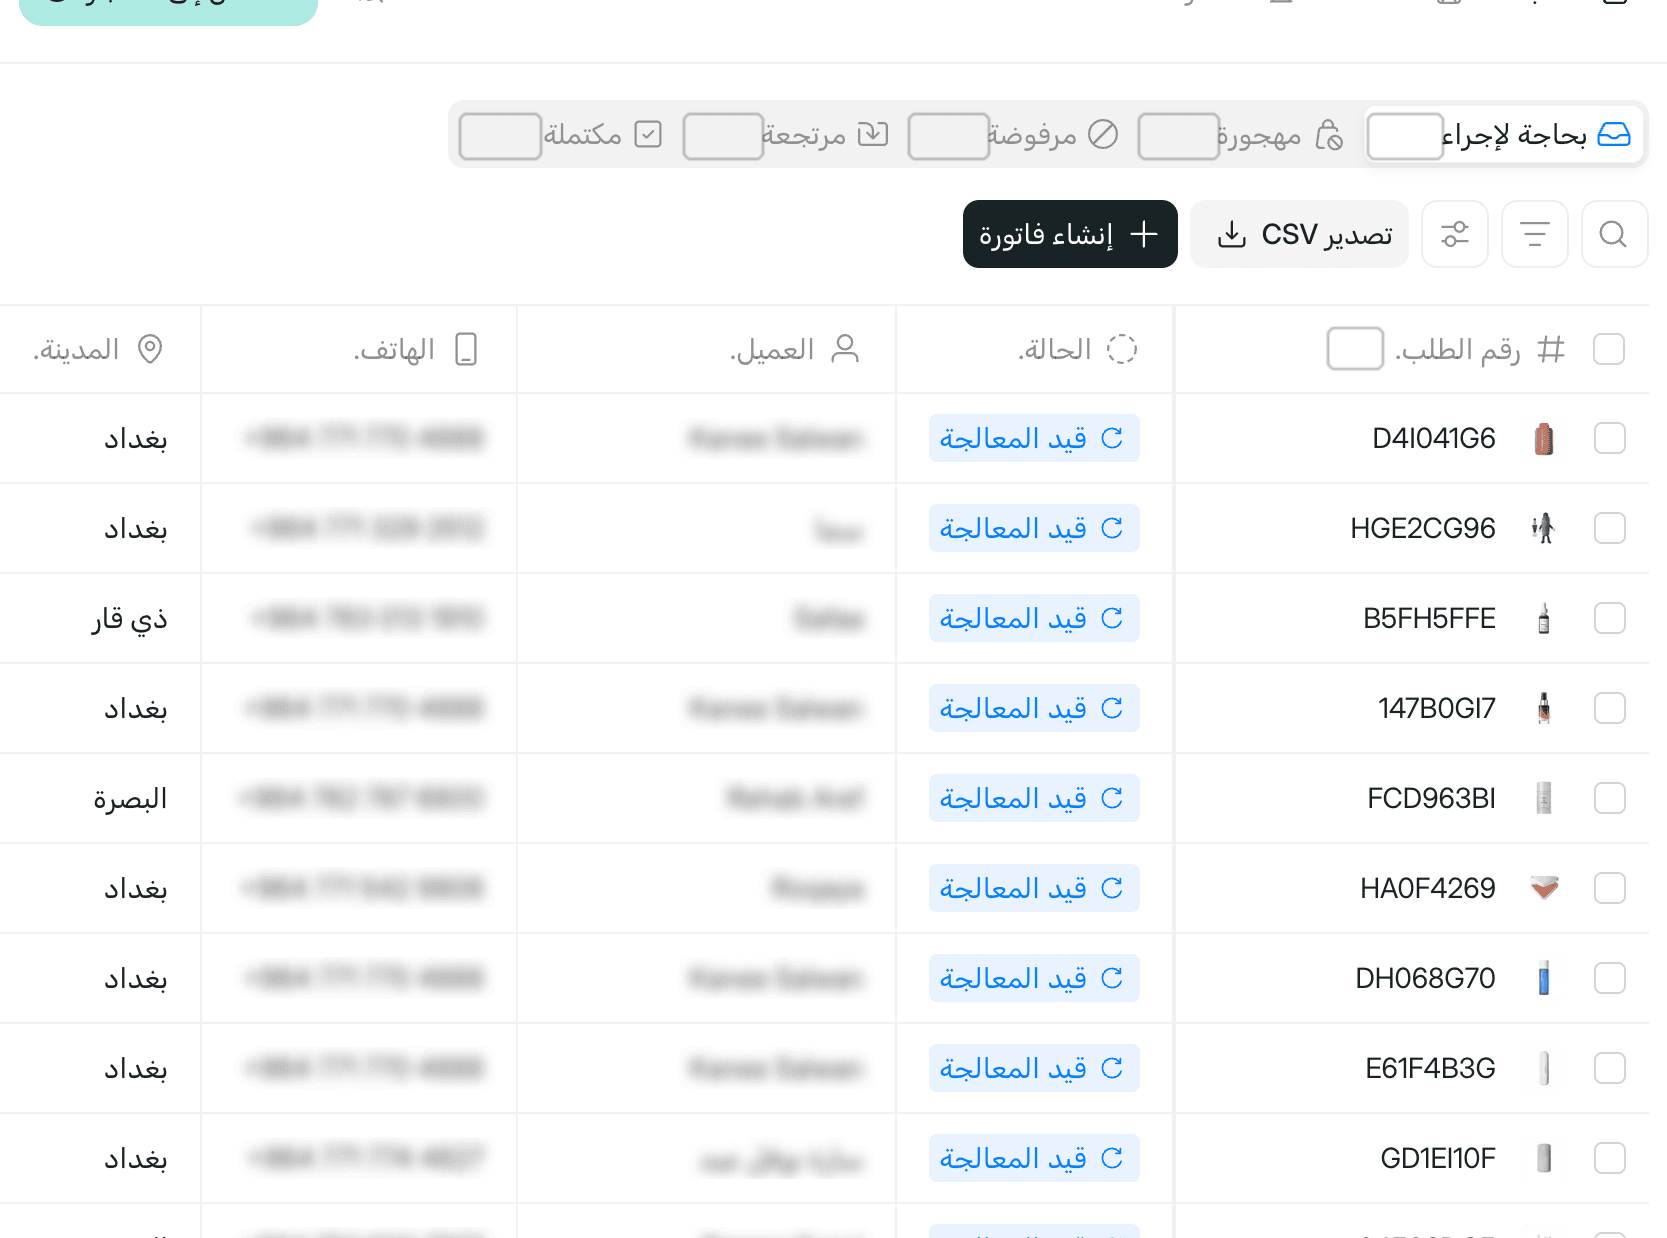Image resolution: width=1667 pixels, height=1238 pixels.
Task: Select checkbox for order FCD963BI
Action: click(1609, 798)
